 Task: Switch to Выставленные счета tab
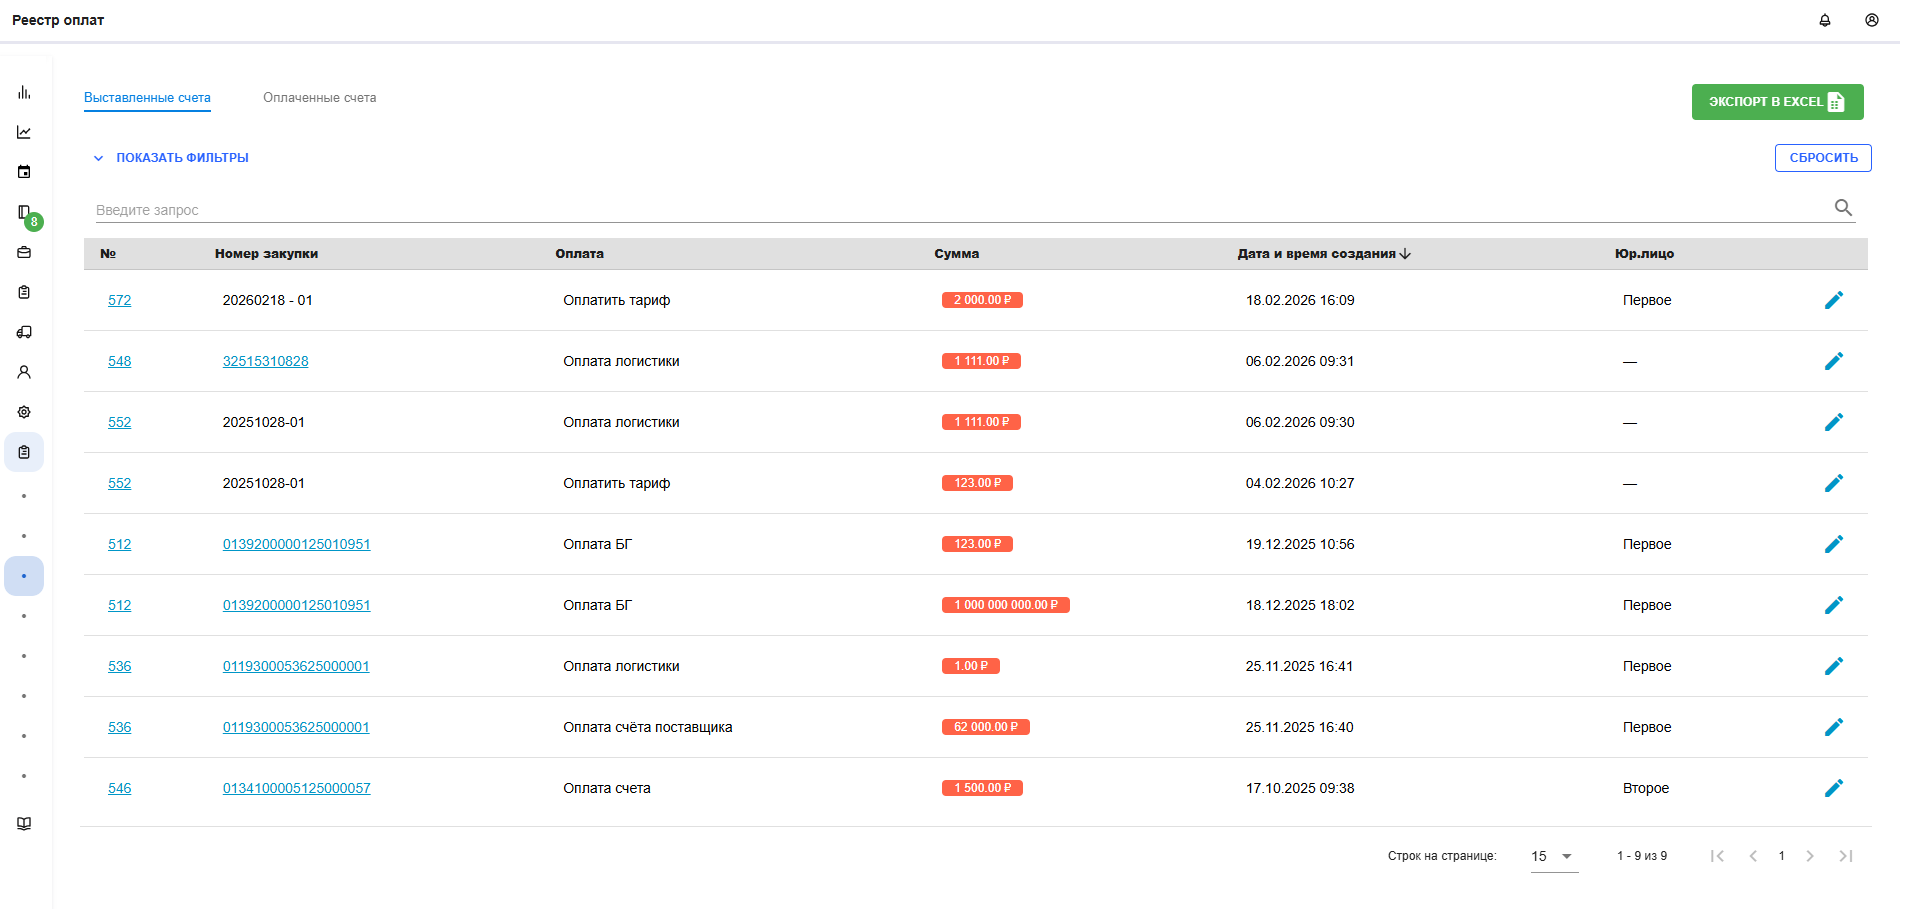pyautogui.click(x=147, y=98)
